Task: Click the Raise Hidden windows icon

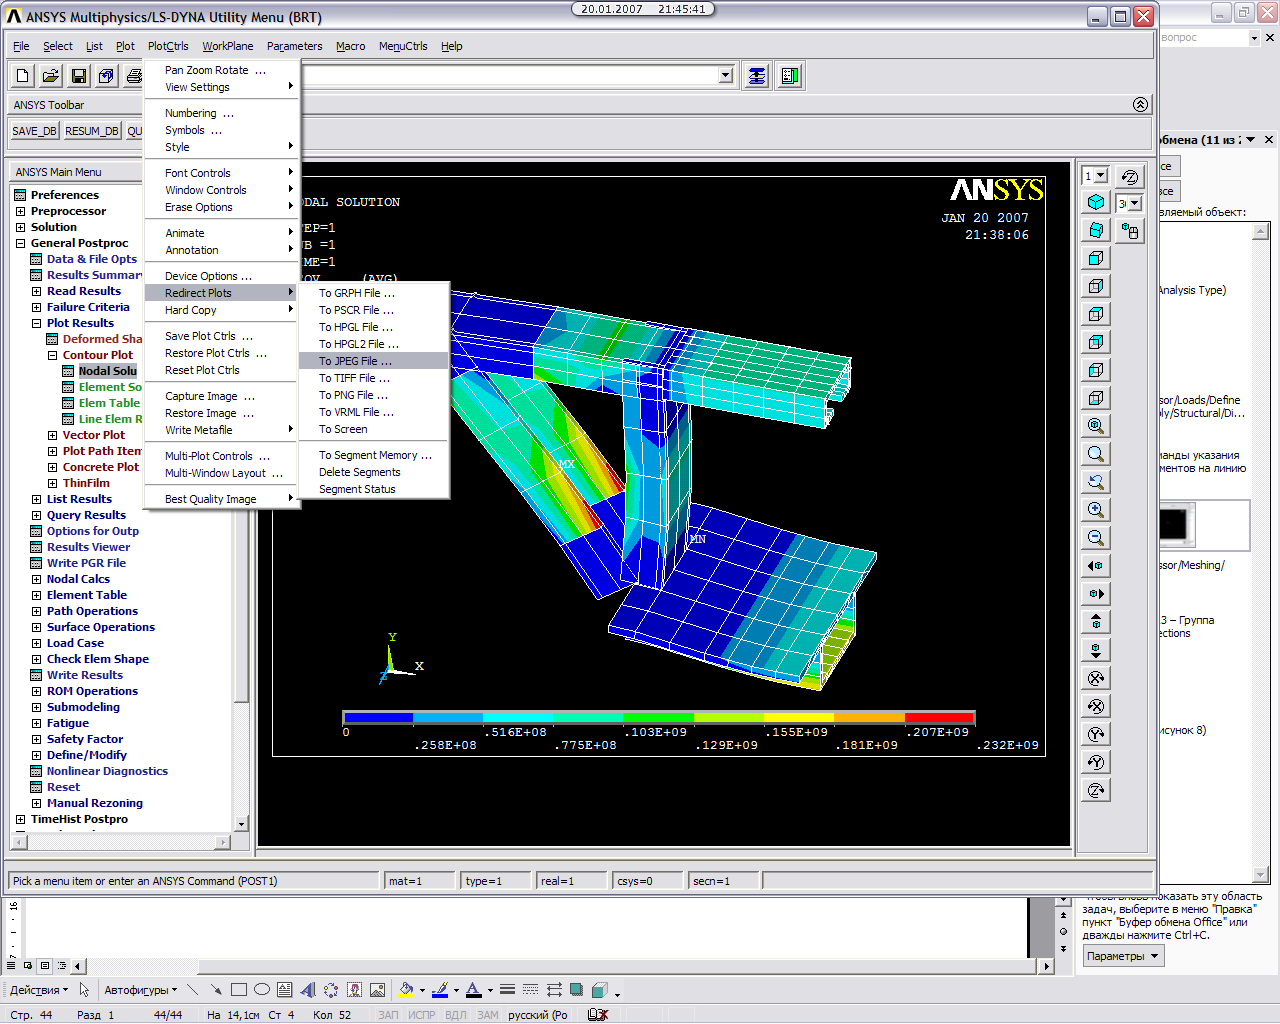Action: click(x=757, y=76)
